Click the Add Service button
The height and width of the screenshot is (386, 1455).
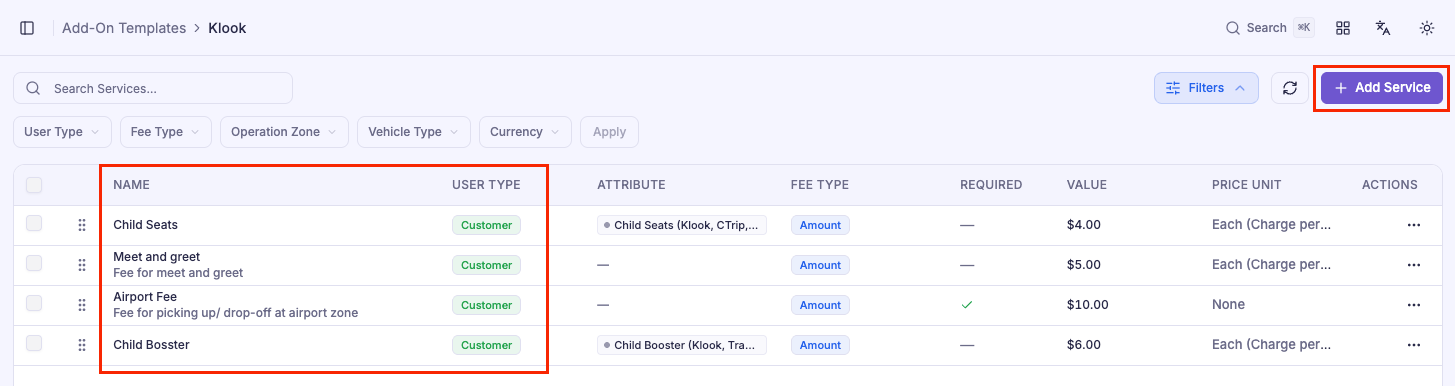pos(1382,88)
